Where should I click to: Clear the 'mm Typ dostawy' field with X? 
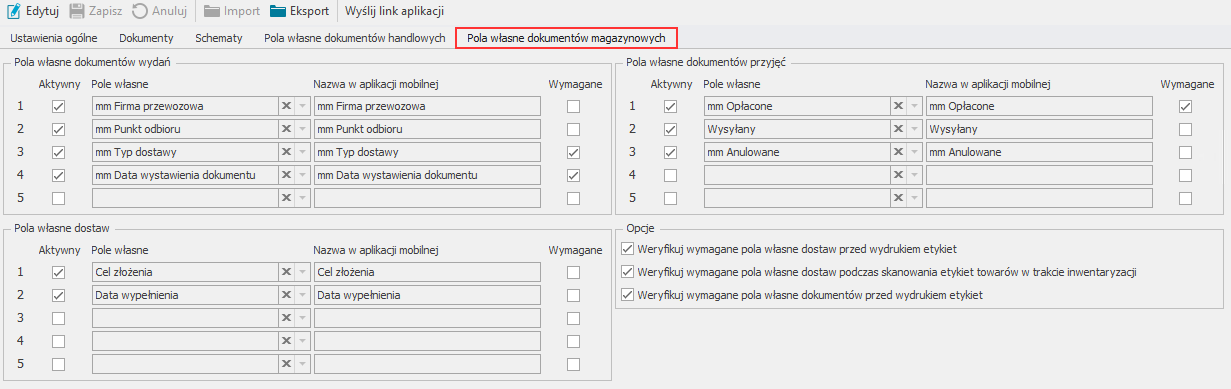pos(286,152)
